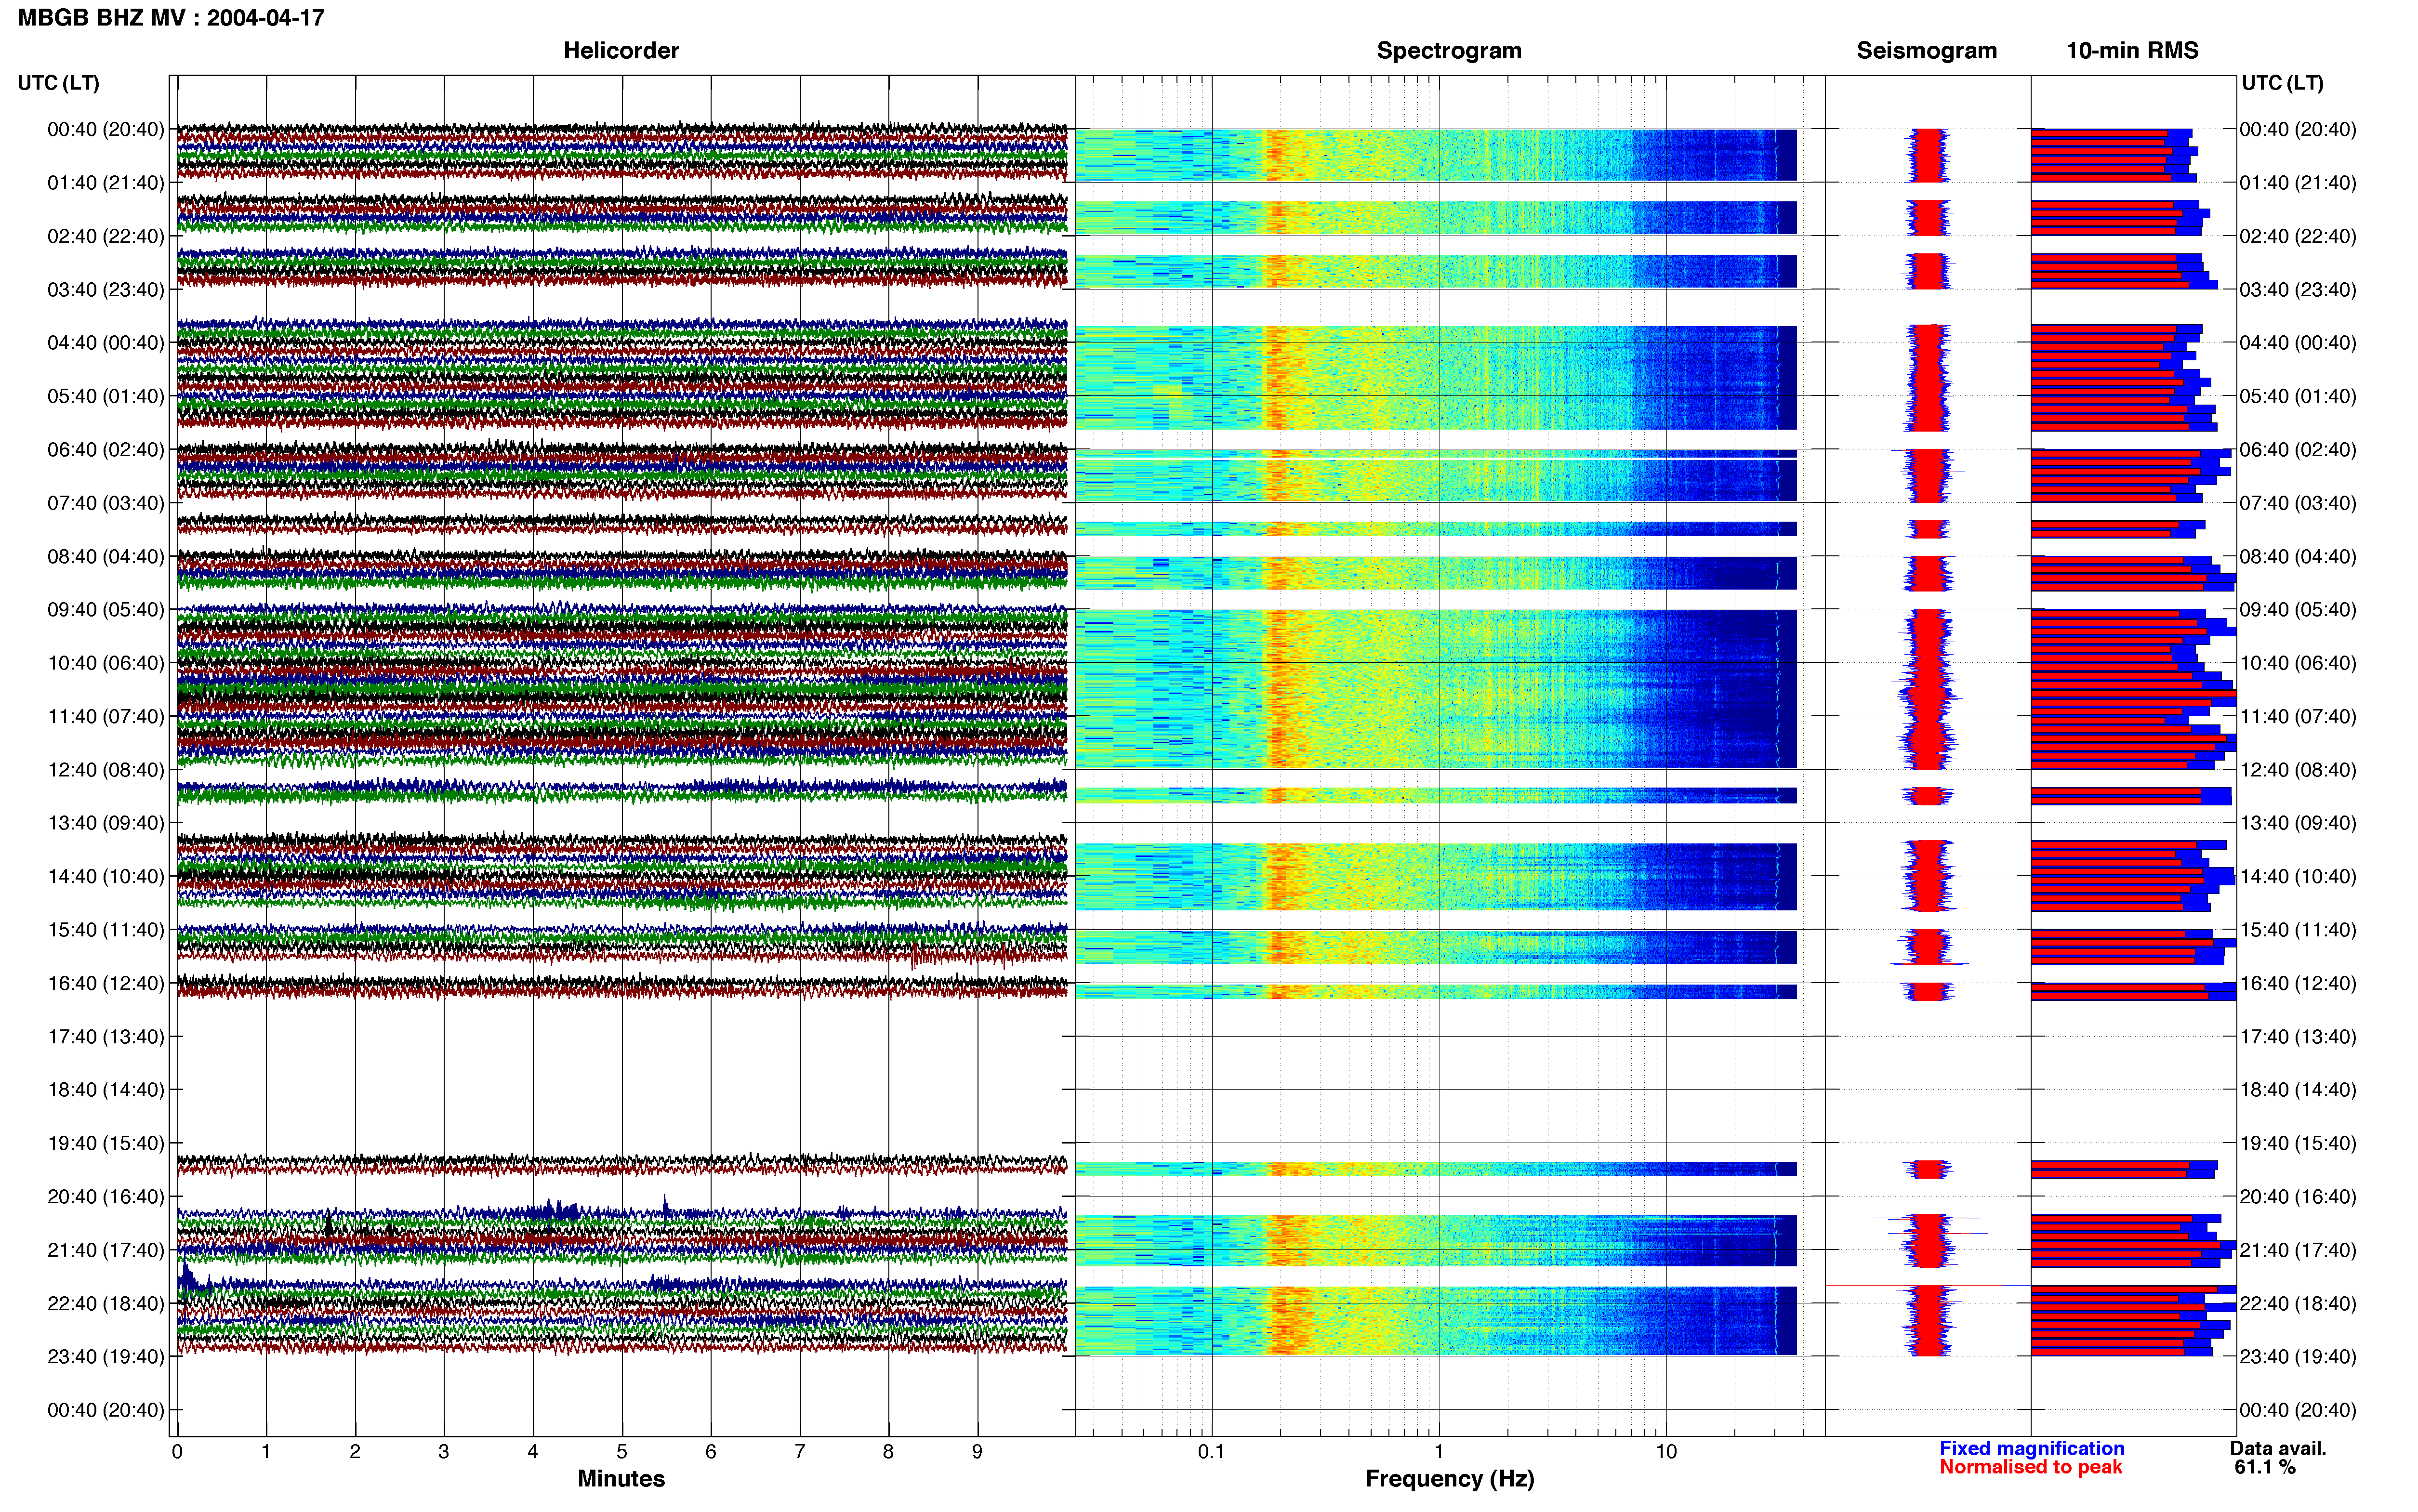Click the 10 Hz frequency tick label
This screenshot has width=2418, height=1512.
(1666, 1451)
